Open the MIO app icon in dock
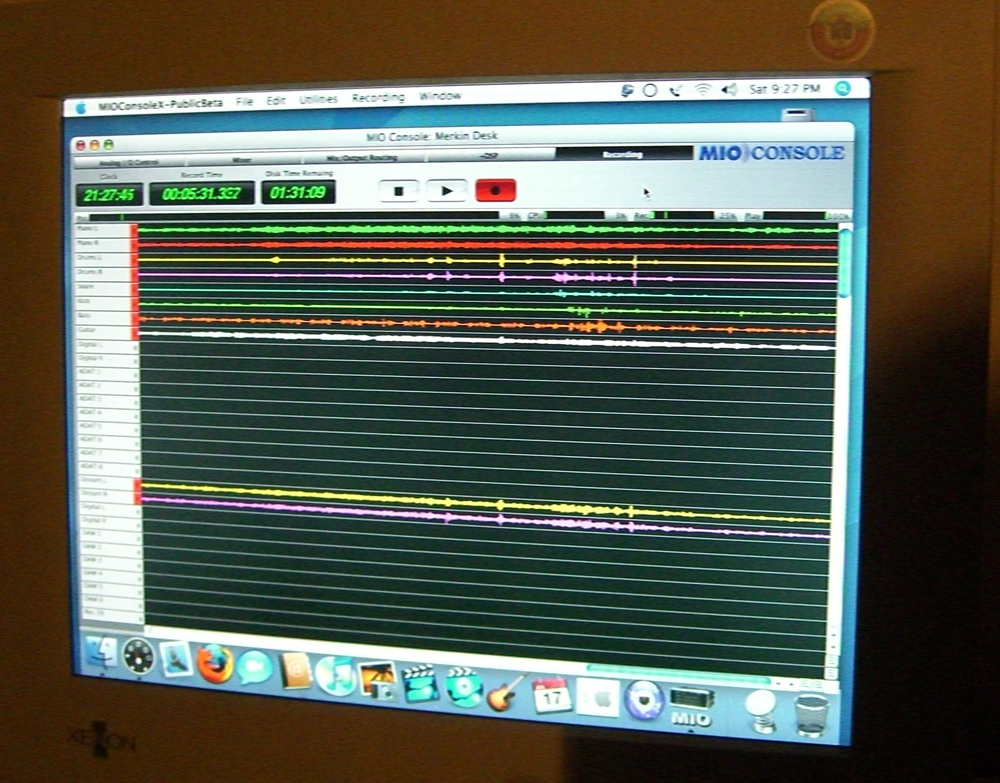This screenshot has height=783, width=1000. coord(691,706)
